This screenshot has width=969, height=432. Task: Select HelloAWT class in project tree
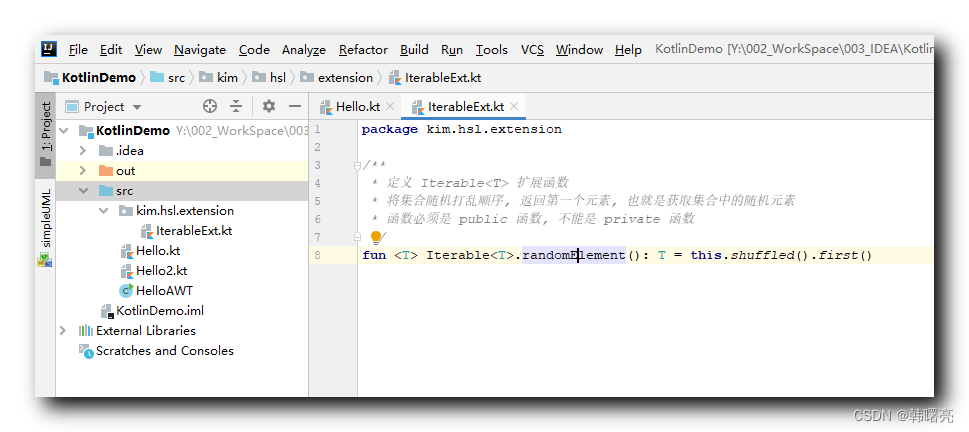coord(182,290)
